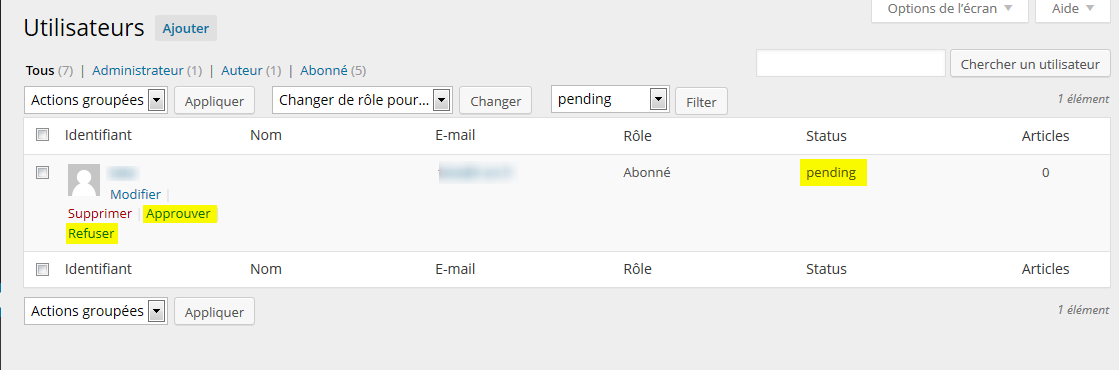Focus the user search text field

pyautogui.click(x=851, y=64)
